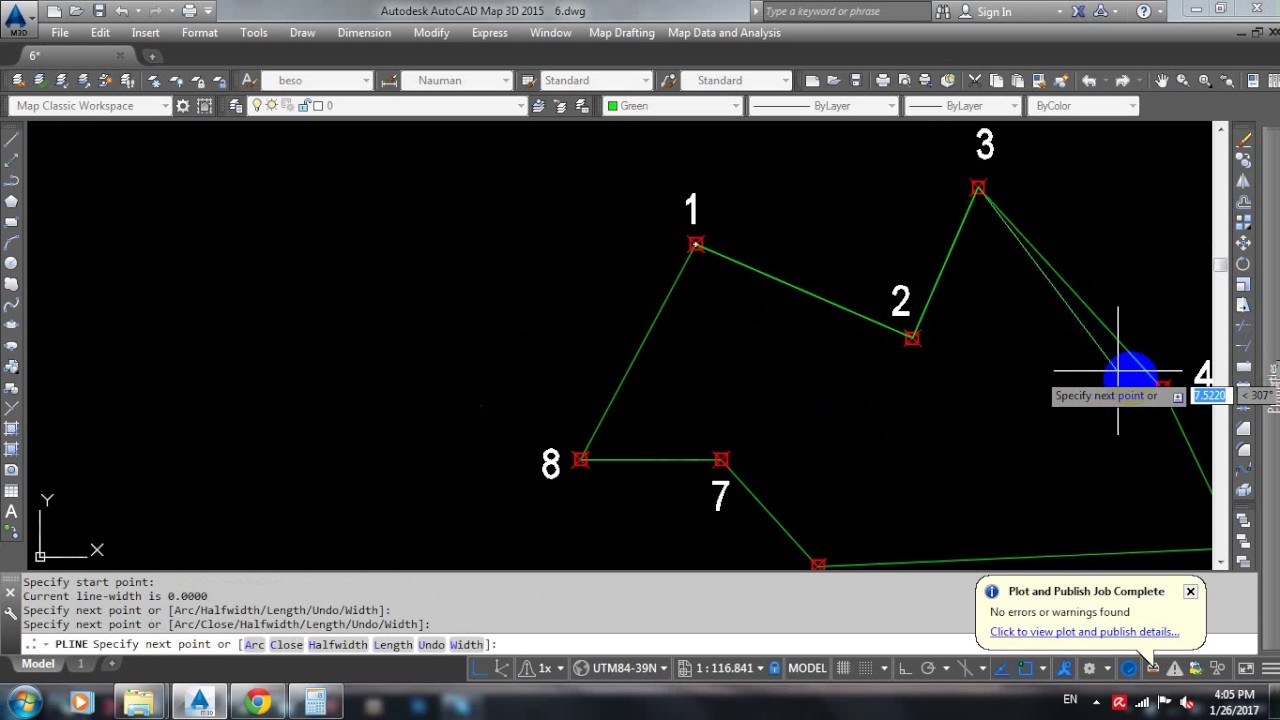Open the Text Style manager icon
This screenshot has height=720, width=1280.
249,80
